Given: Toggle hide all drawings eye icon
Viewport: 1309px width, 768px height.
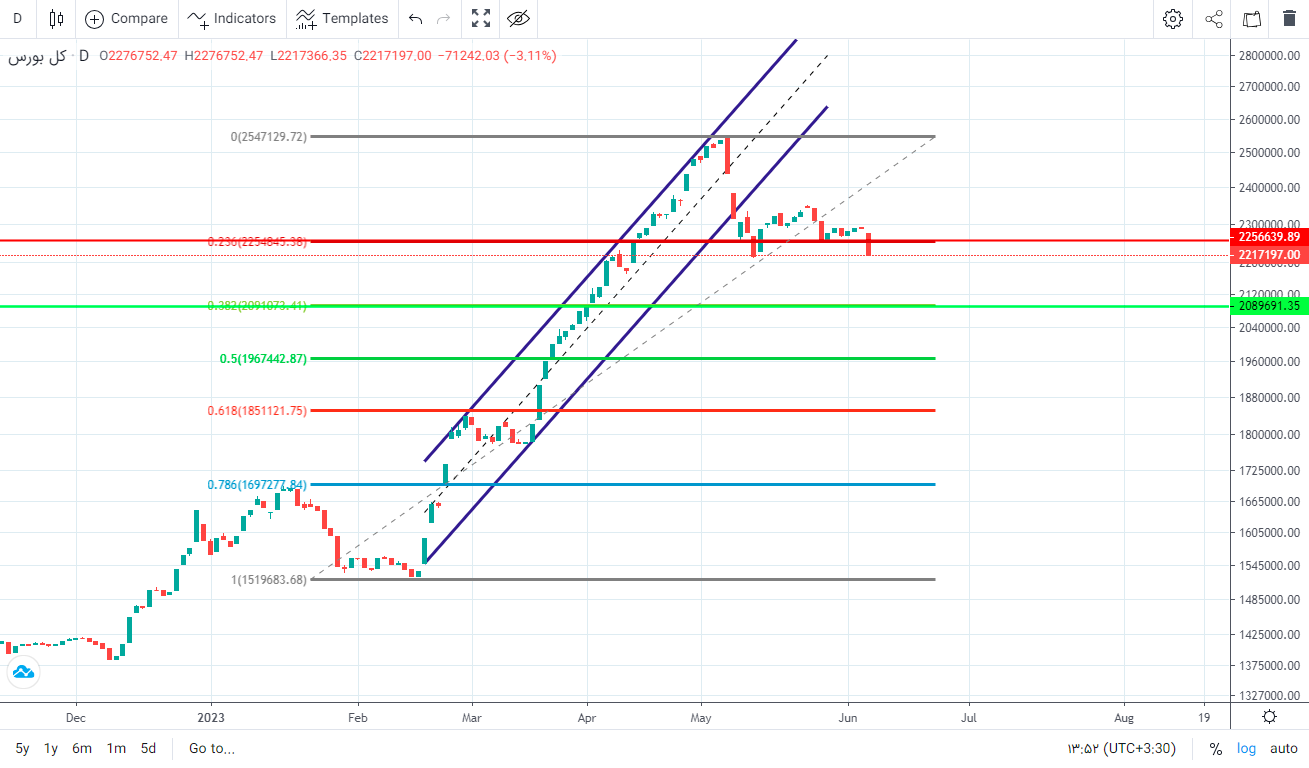Looking at the screenshot, I should pyautogui.click(x=517, y=18).
